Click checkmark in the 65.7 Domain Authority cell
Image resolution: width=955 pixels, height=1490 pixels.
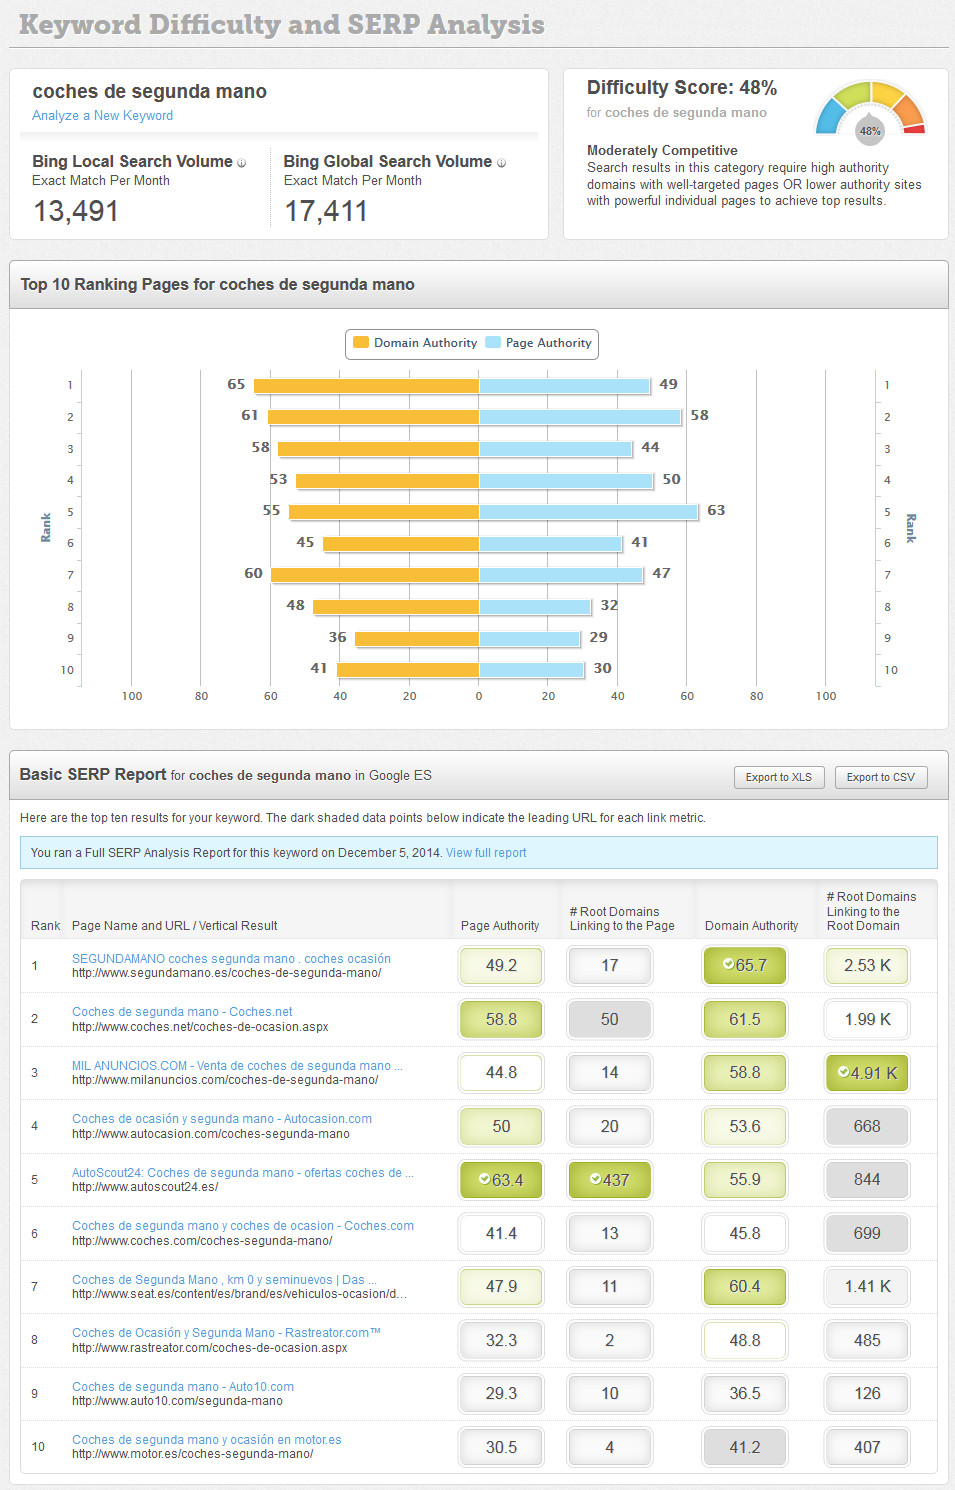(x=728, y=965)
